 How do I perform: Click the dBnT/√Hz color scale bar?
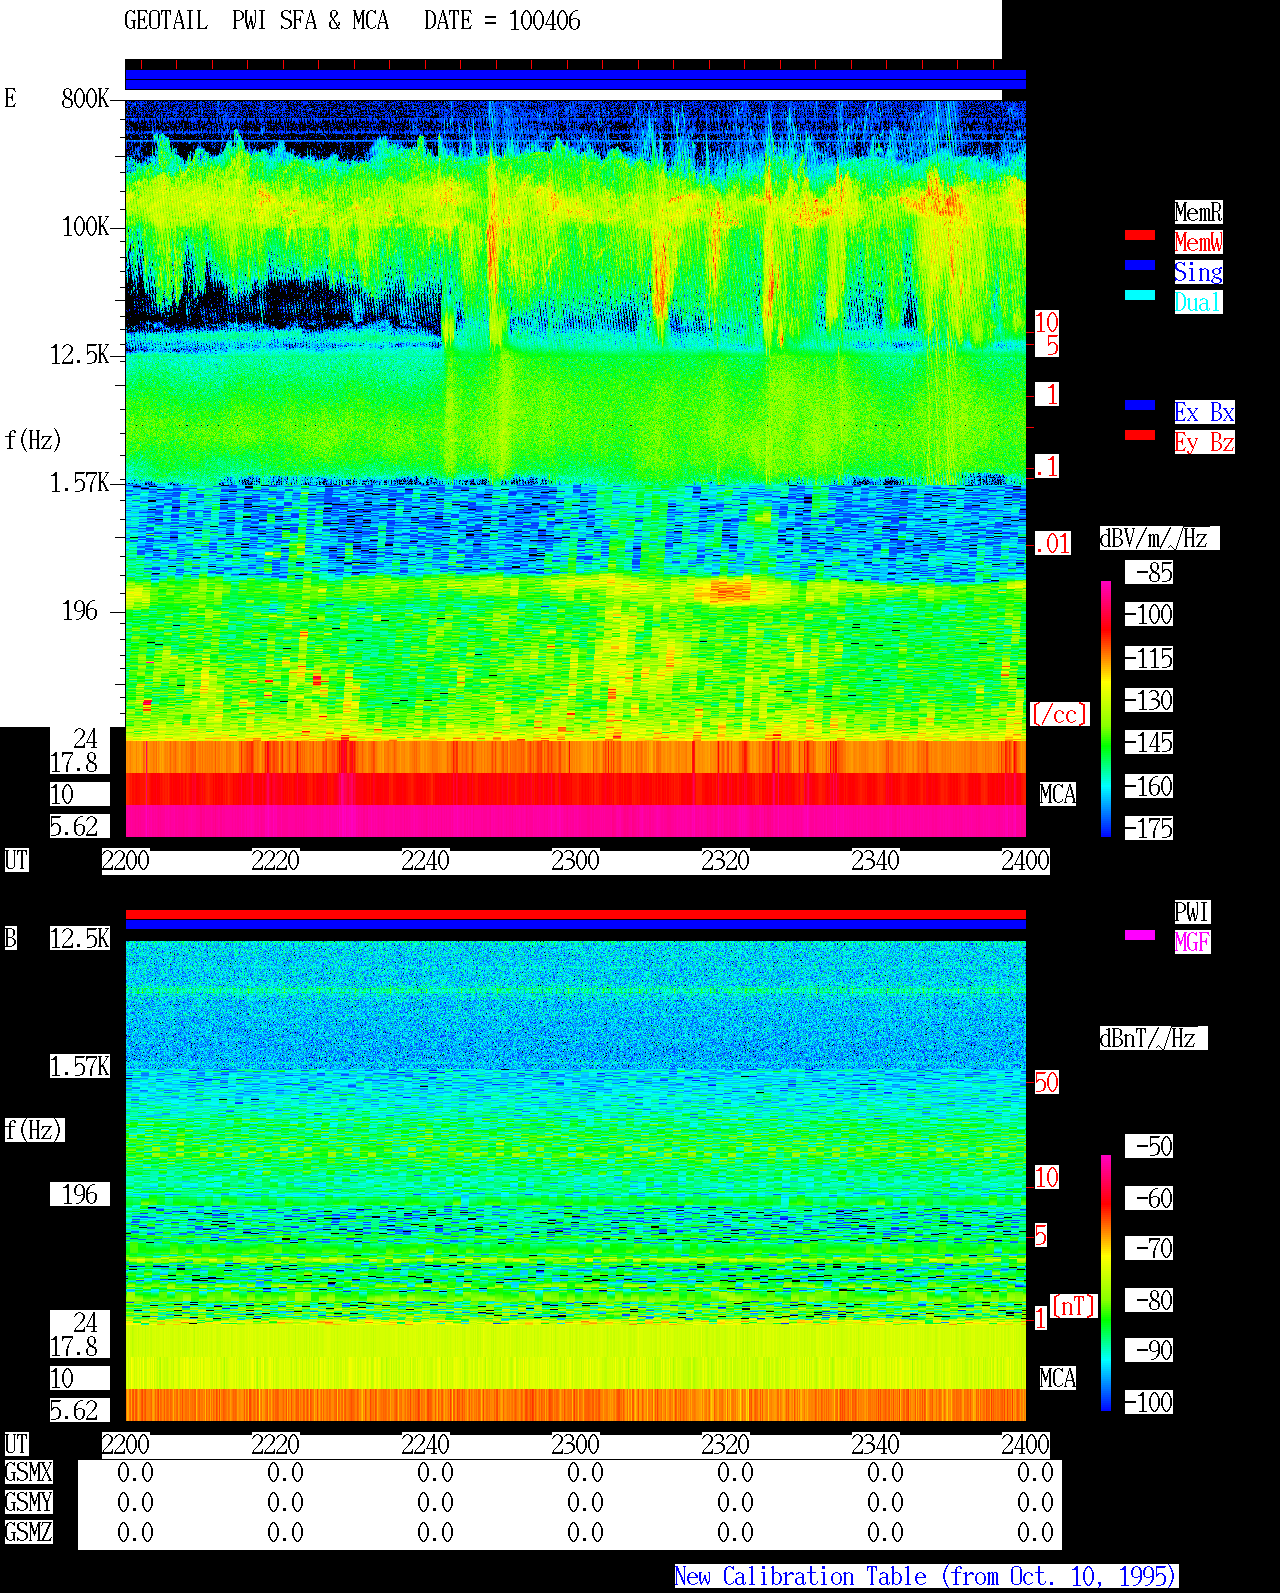[1106, 1283]
